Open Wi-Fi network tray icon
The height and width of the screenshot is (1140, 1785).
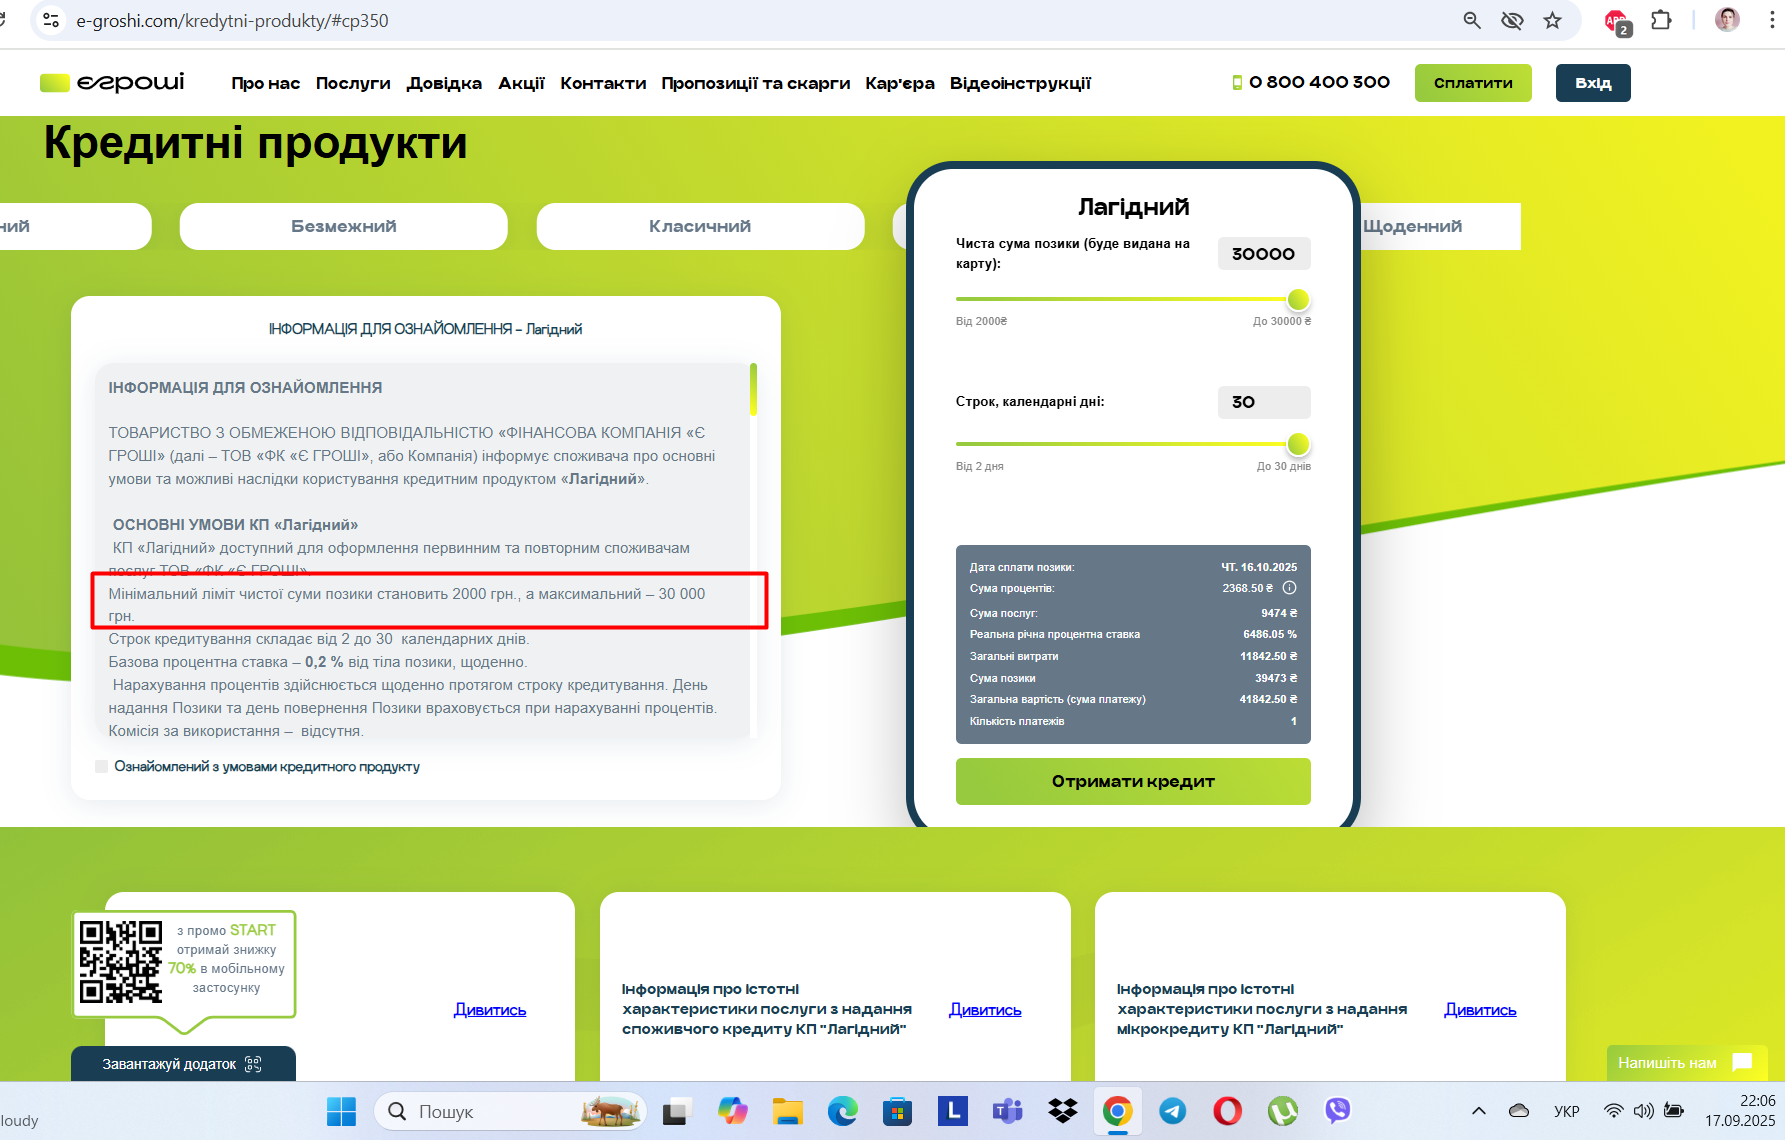[x=1613, y=1111]
